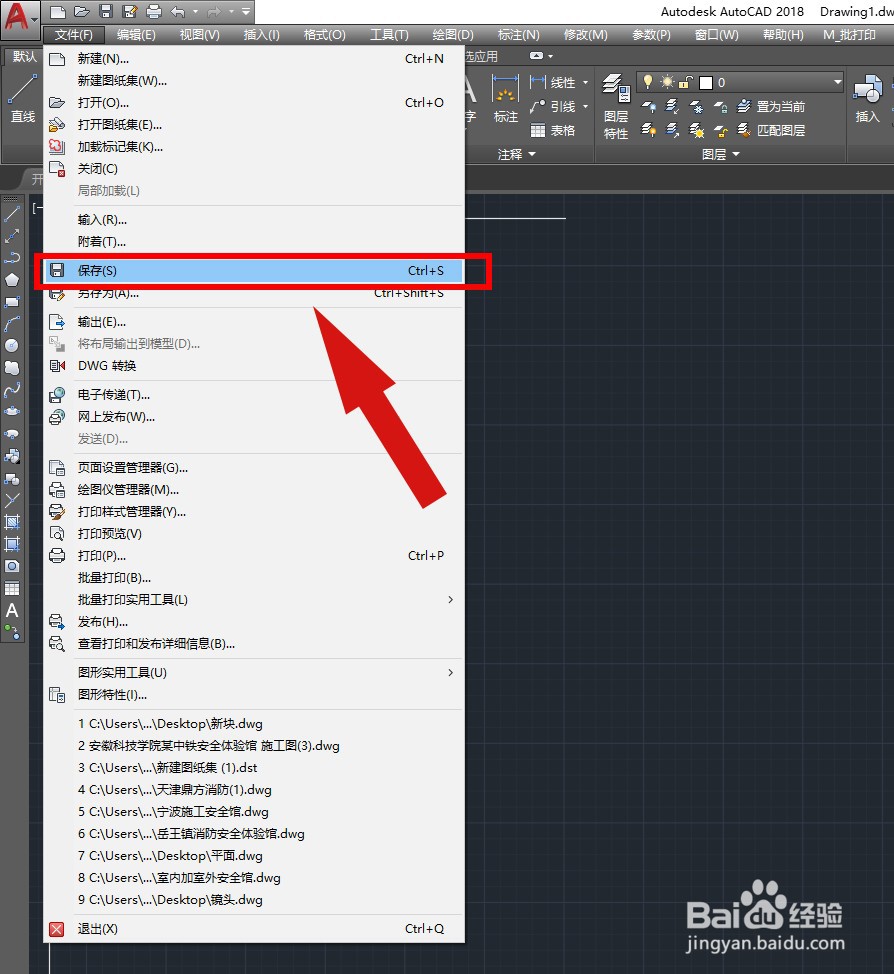Choose 电子传递(T)... menu entry
Image resolution: width=894 pixels, height=974 pixels.
pyautogui.click(x=253, y=394)
